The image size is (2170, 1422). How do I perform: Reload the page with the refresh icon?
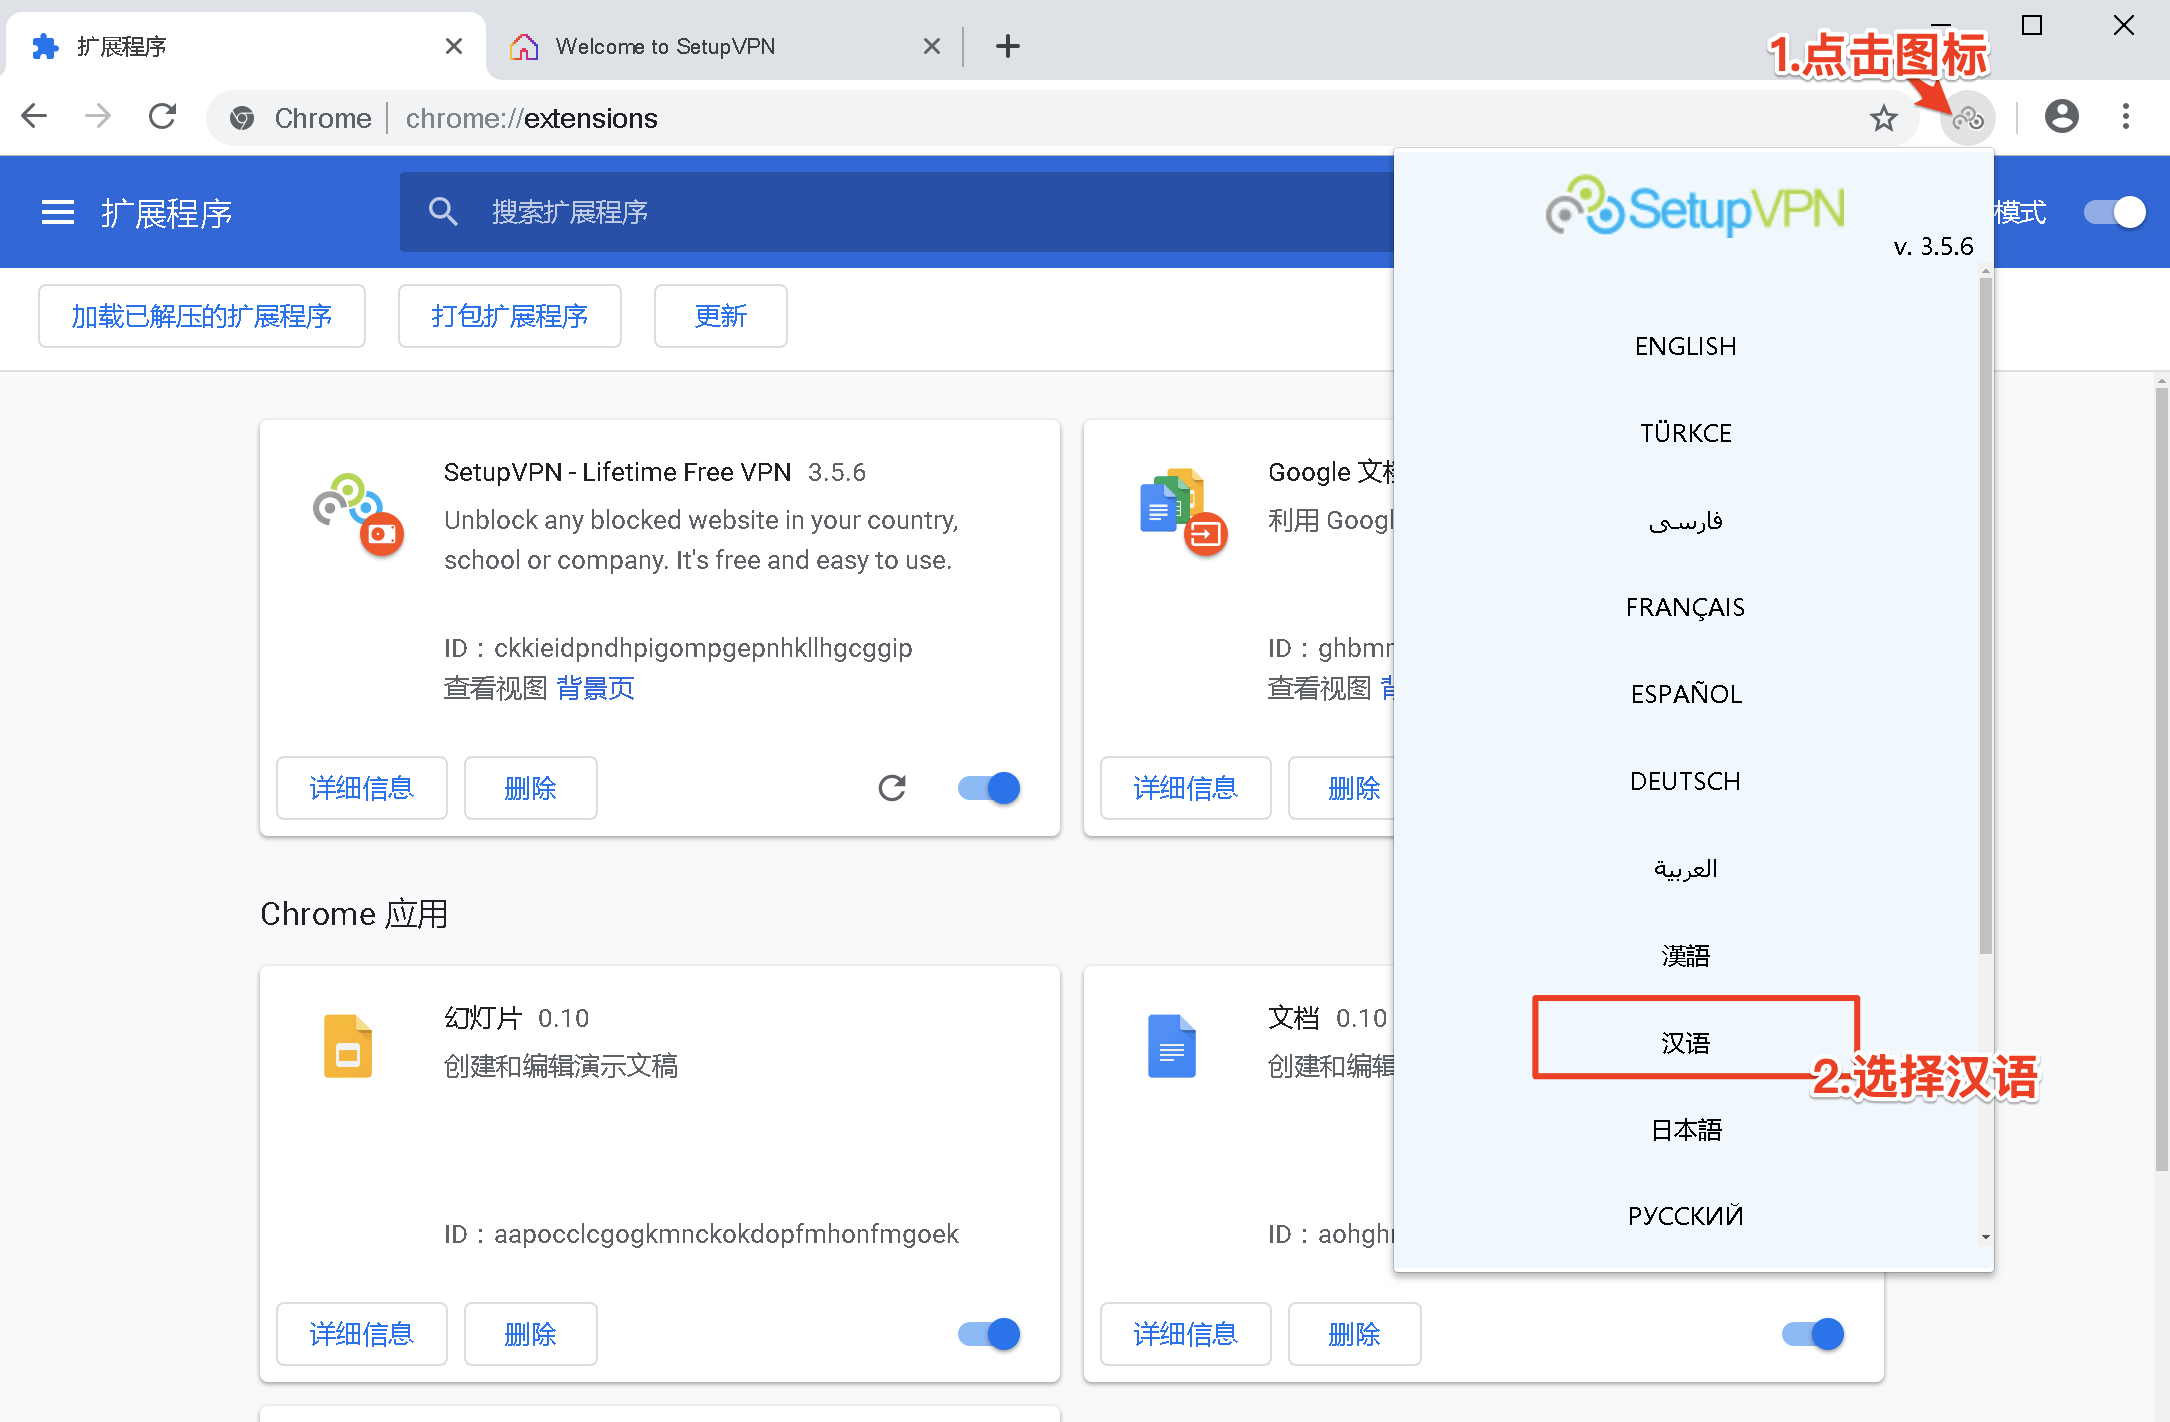pyautogui.click(x=162, y=117)
